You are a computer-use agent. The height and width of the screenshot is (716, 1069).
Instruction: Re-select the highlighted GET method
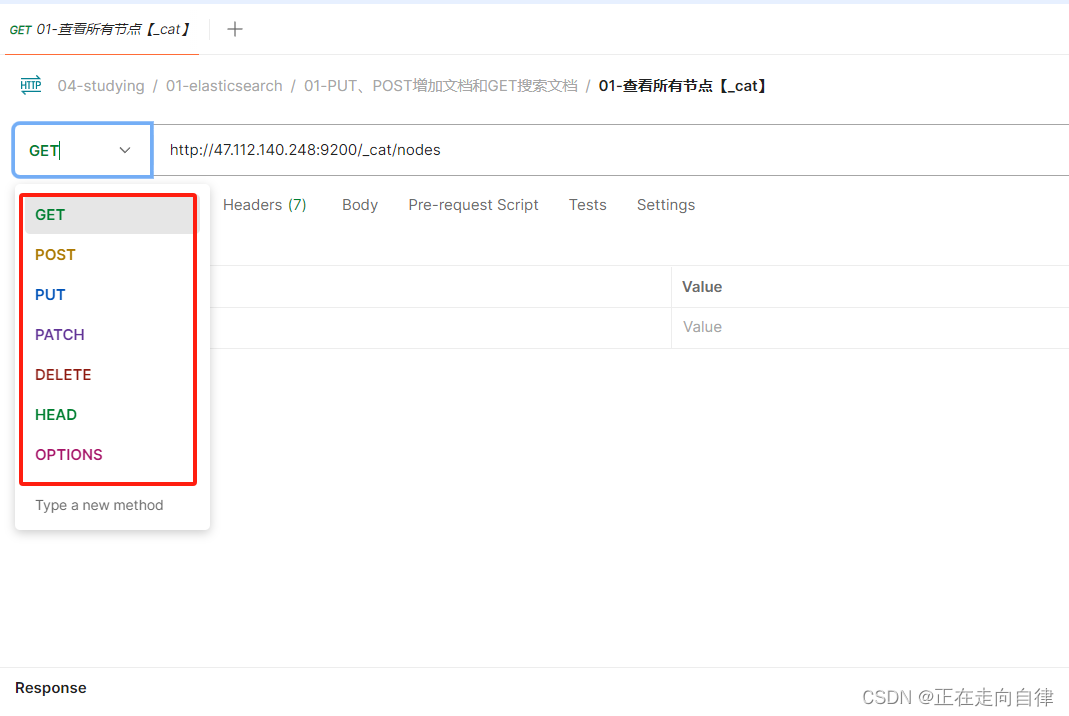point(50,214)
